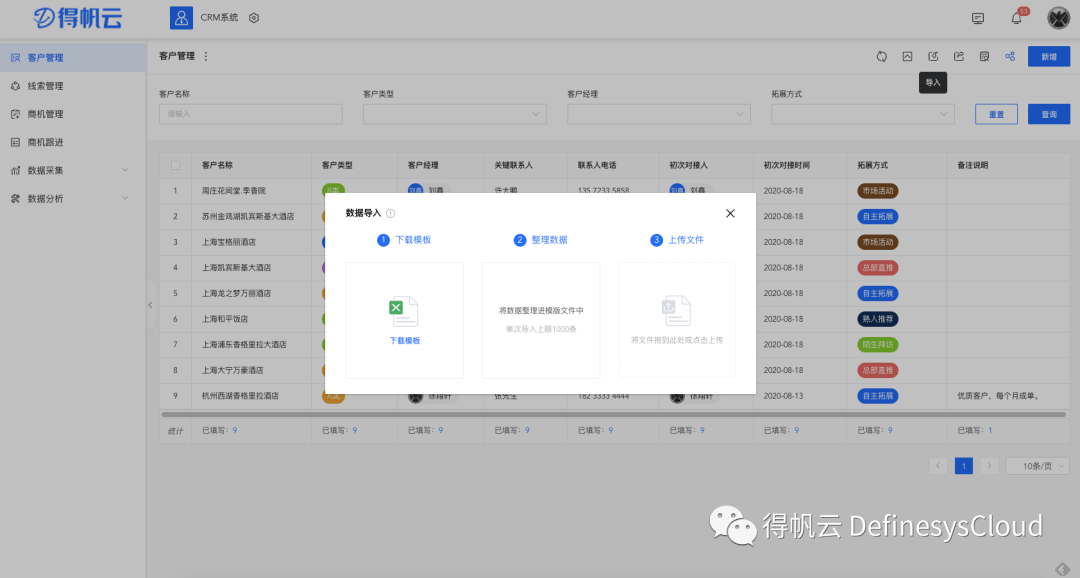1080x578 pixels.
Task: Open the 10条/页 page size dropdown
Action: tap(1037, 466)
